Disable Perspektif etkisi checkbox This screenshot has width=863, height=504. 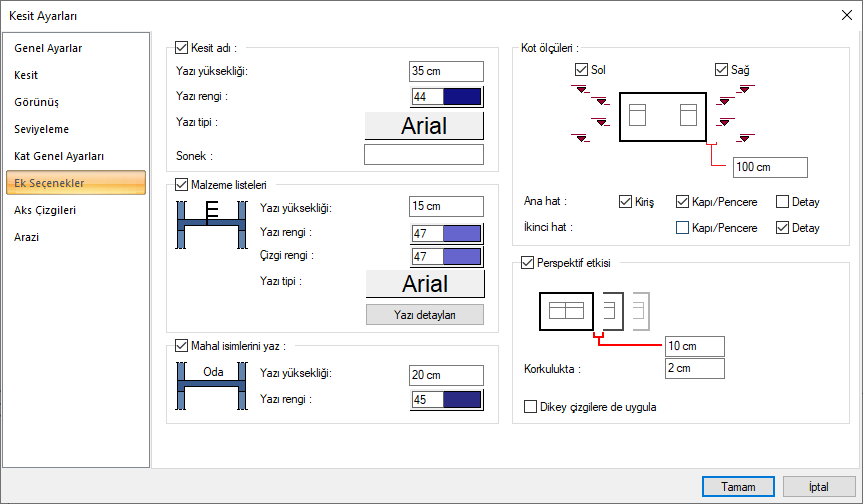pyautogui.click(x=528, y=262)
